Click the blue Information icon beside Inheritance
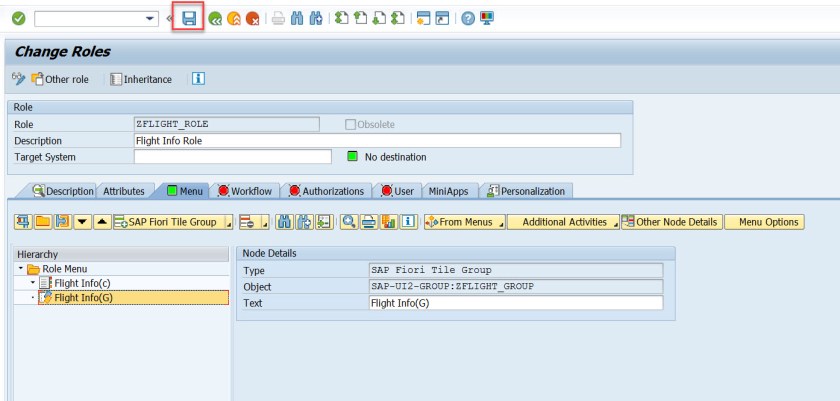This screenshot has width=840, height=401. pyautogui.click(x=198, y=79)
